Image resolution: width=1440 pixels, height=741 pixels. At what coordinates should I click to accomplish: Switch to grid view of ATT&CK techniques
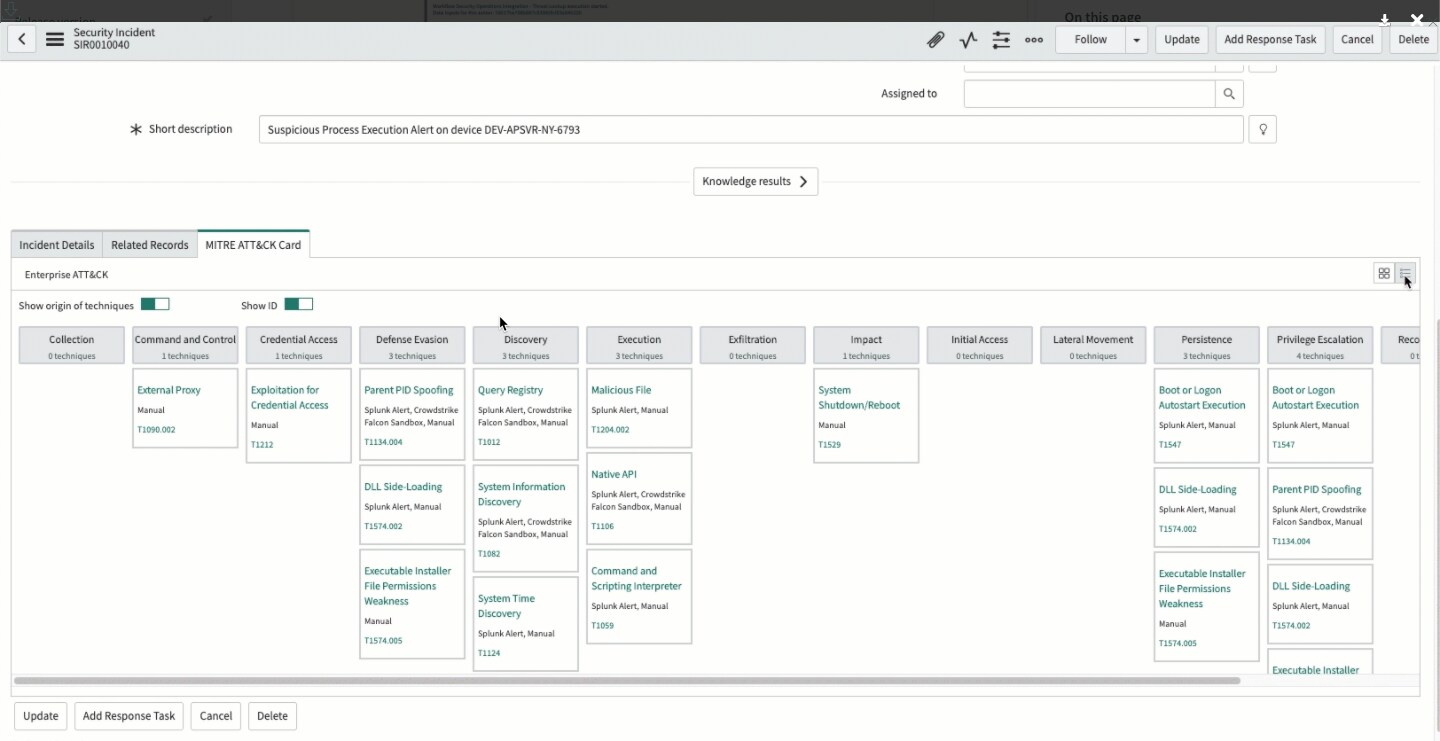[1383, 272]
